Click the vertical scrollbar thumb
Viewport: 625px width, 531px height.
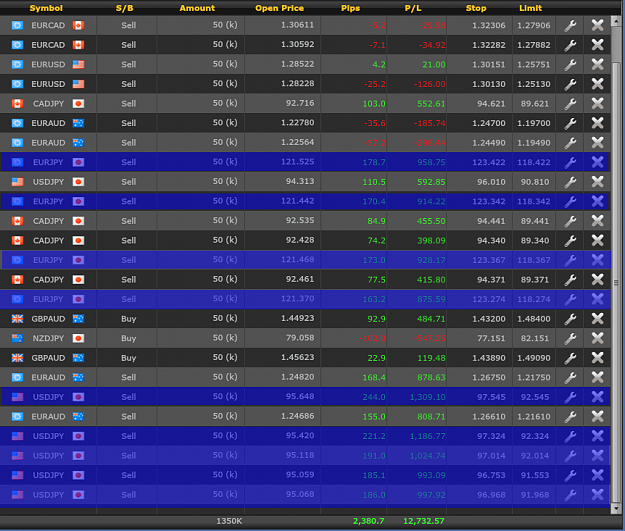point(616,282)
